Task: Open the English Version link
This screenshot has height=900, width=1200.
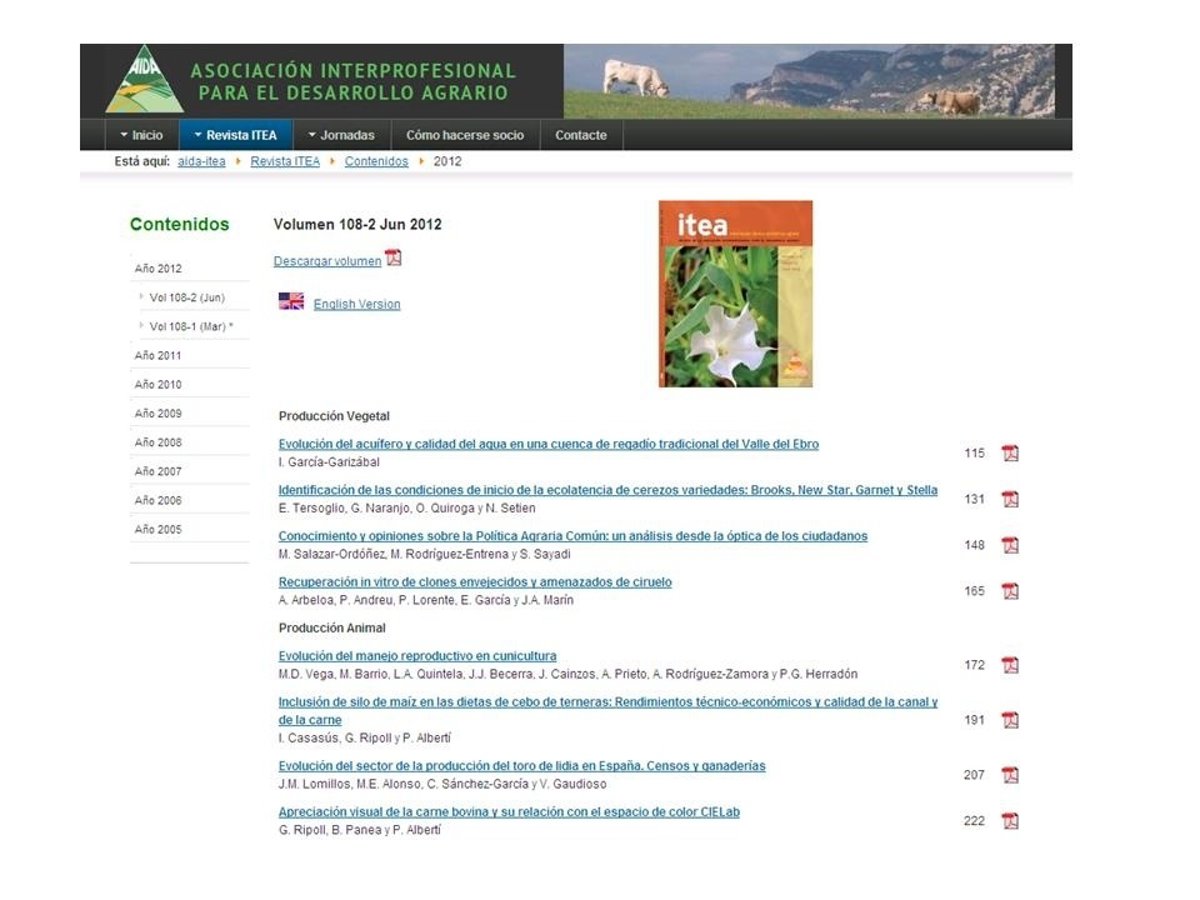Action: point(356,304)
